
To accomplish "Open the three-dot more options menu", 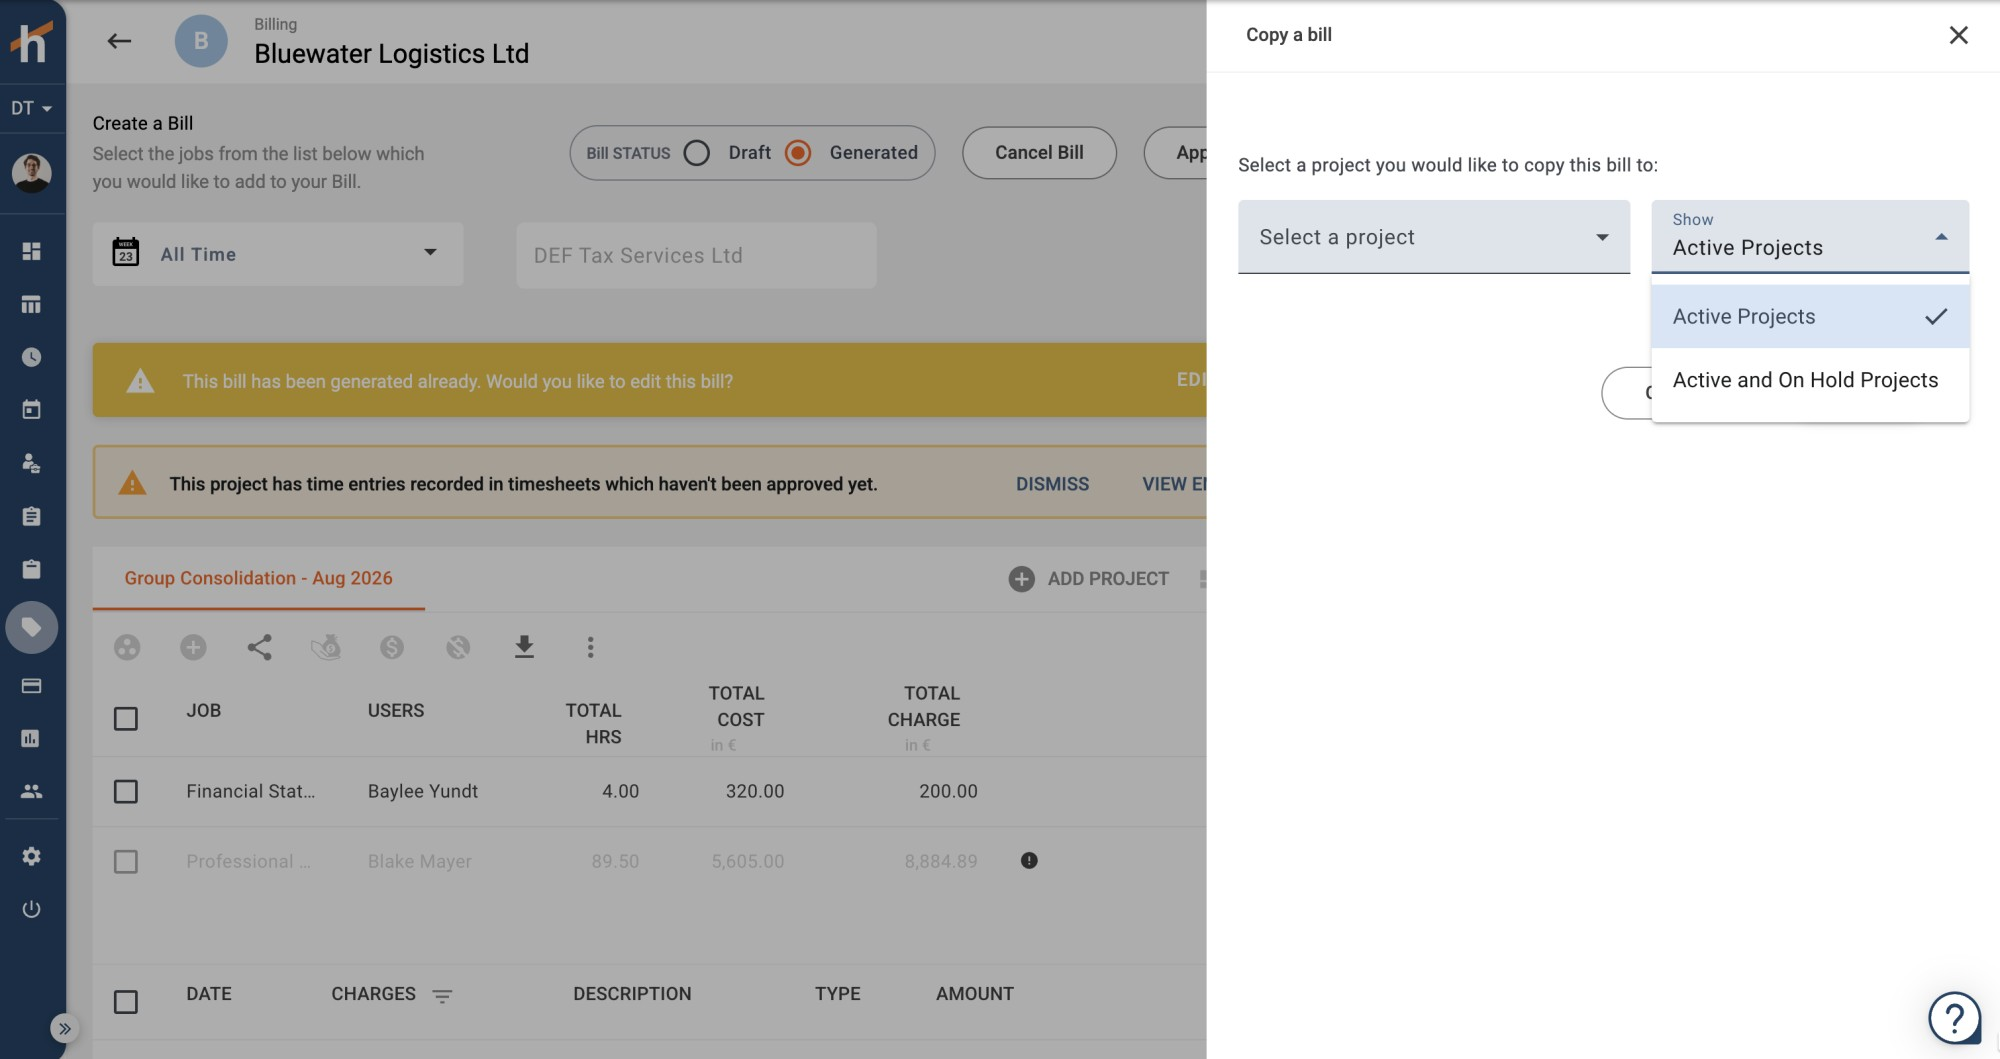I will pos(590,647).
